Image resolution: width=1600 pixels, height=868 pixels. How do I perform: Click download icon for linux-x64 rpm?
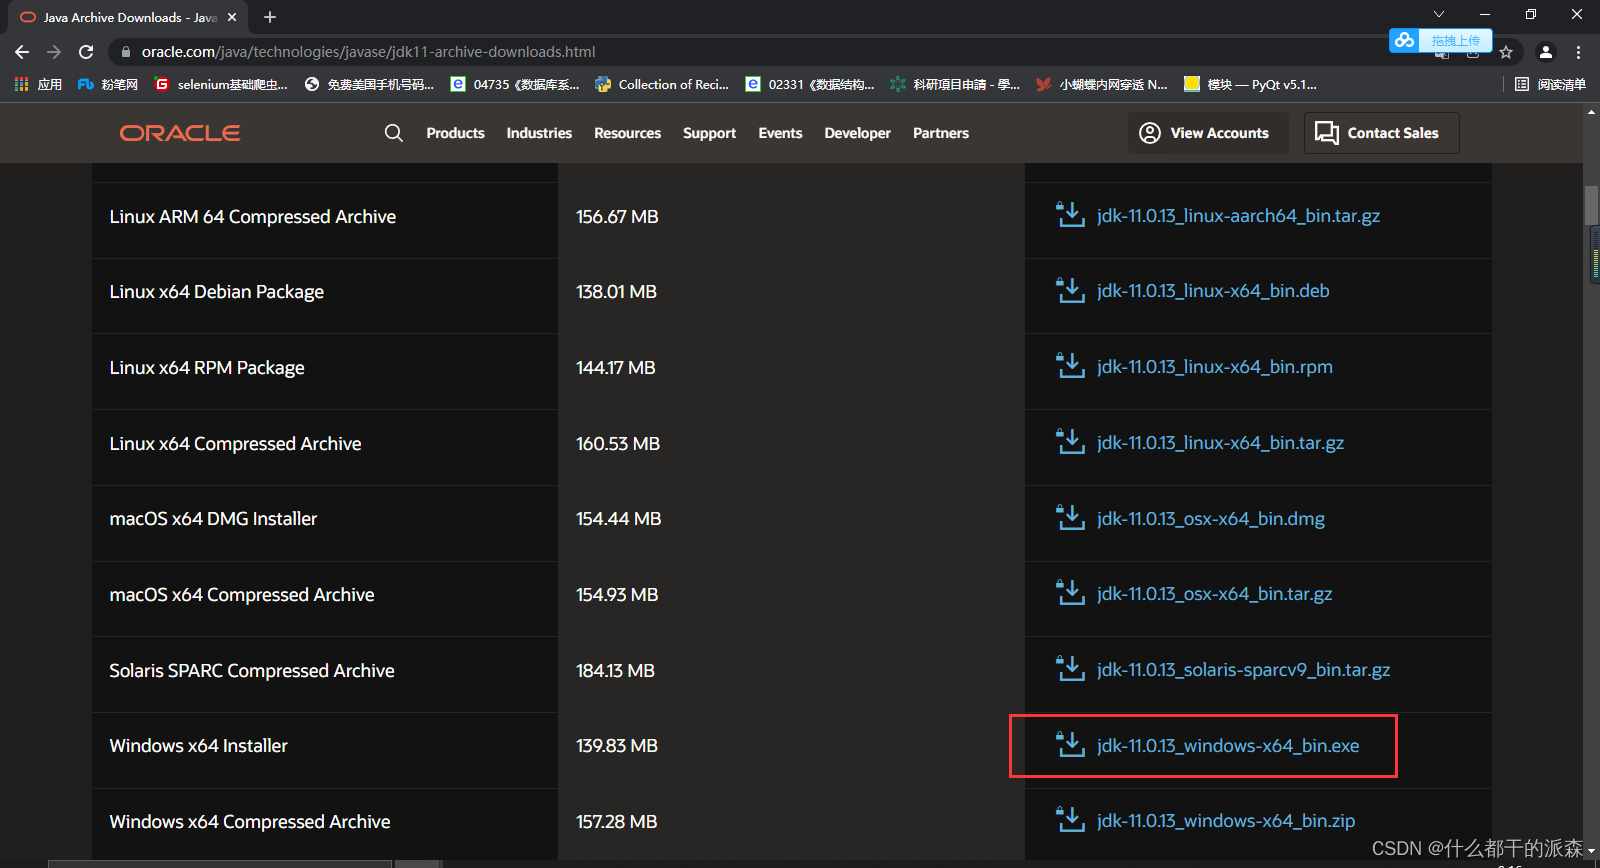pyautogui.click(x=1070, y=366)
